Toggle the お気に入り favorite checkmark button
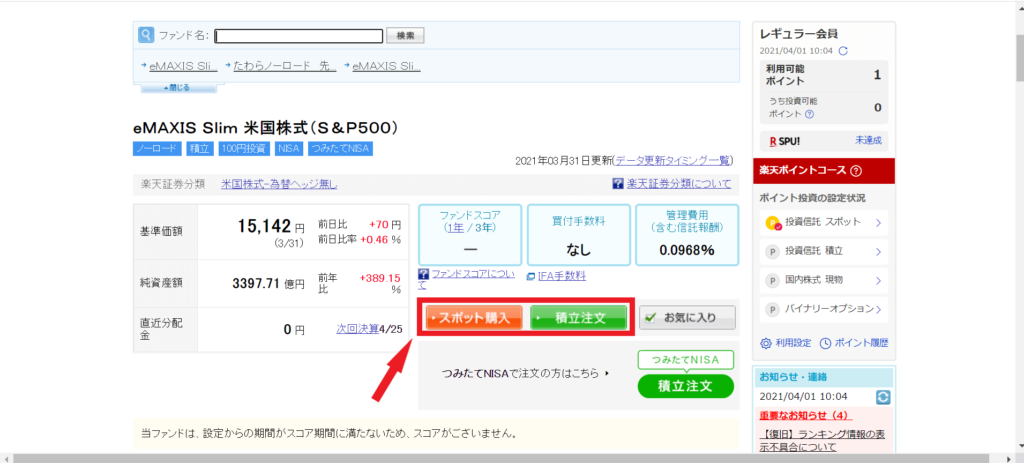This screenshot has height=463, width=1024. click(687, 318)
